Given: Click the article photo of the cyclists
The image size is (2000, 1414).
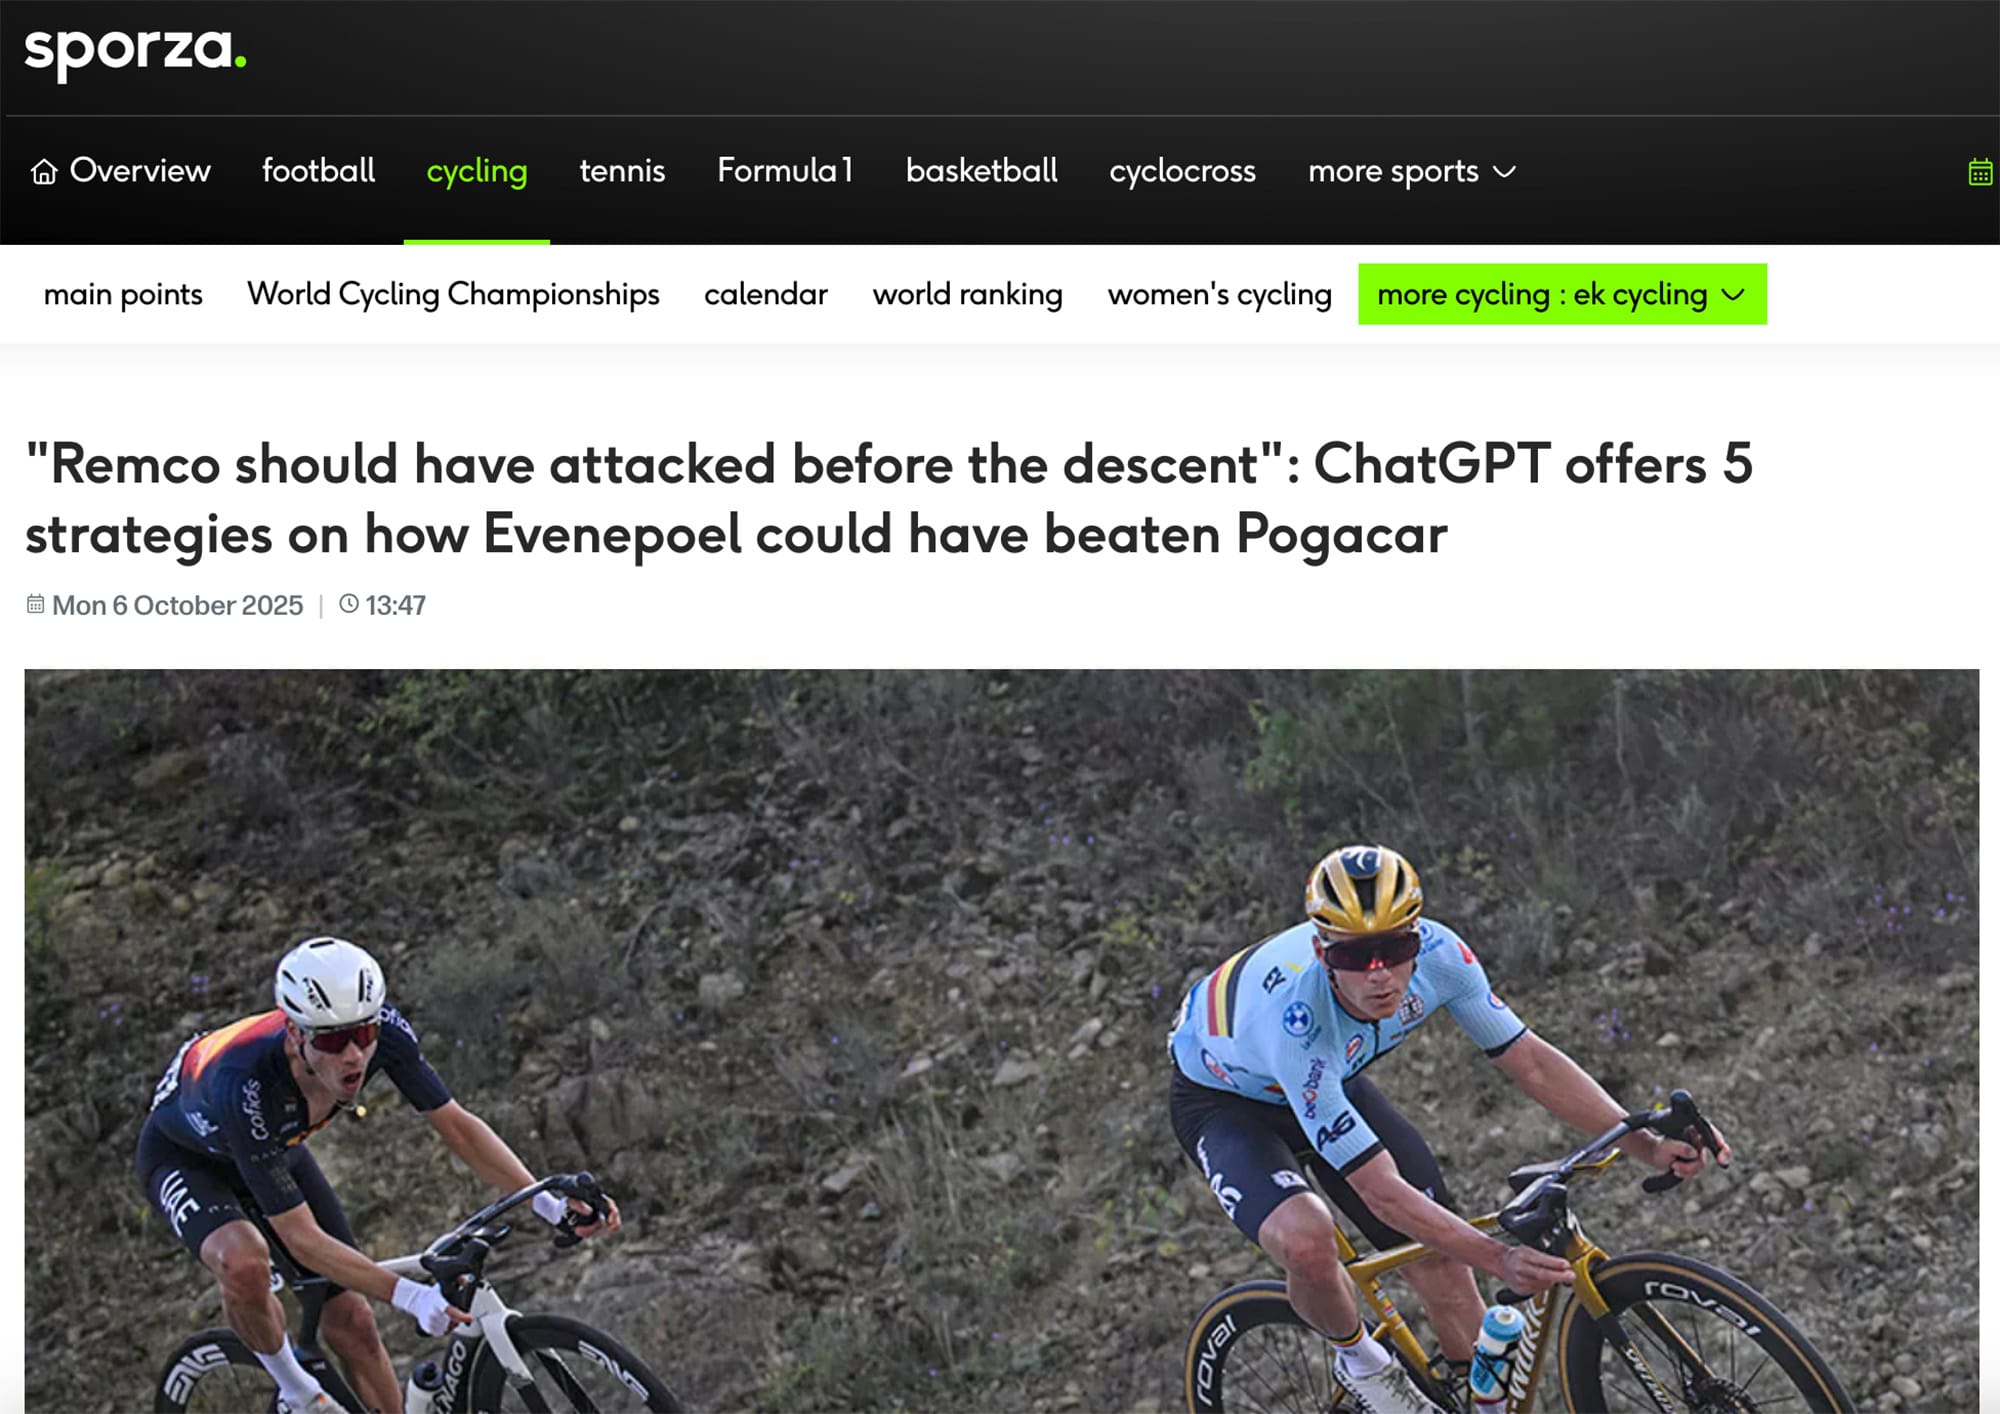Looking at the screenshot, I should (x=1001, y=1040).
